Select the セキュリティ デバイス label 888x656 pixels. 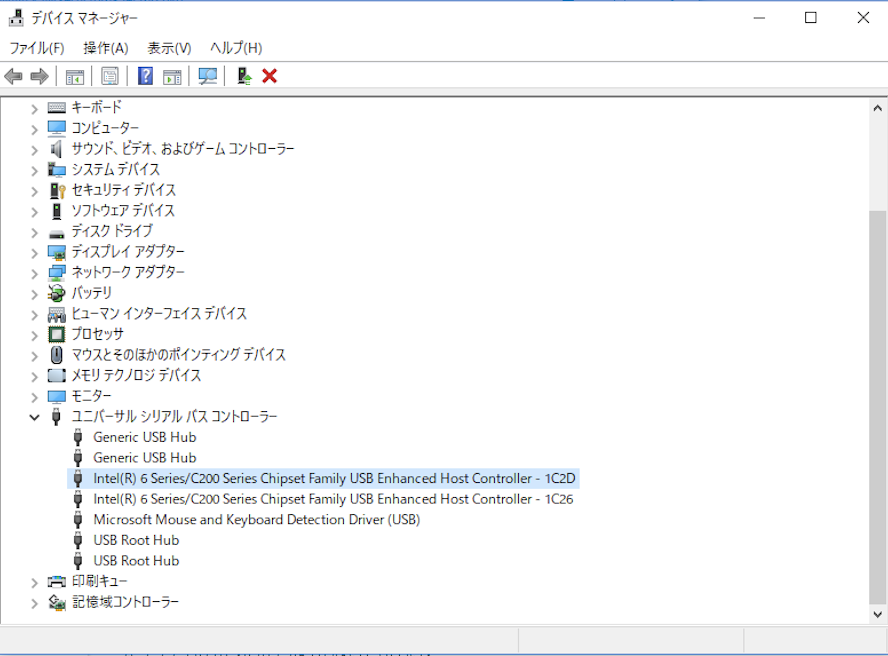click(x=123, y=190)
